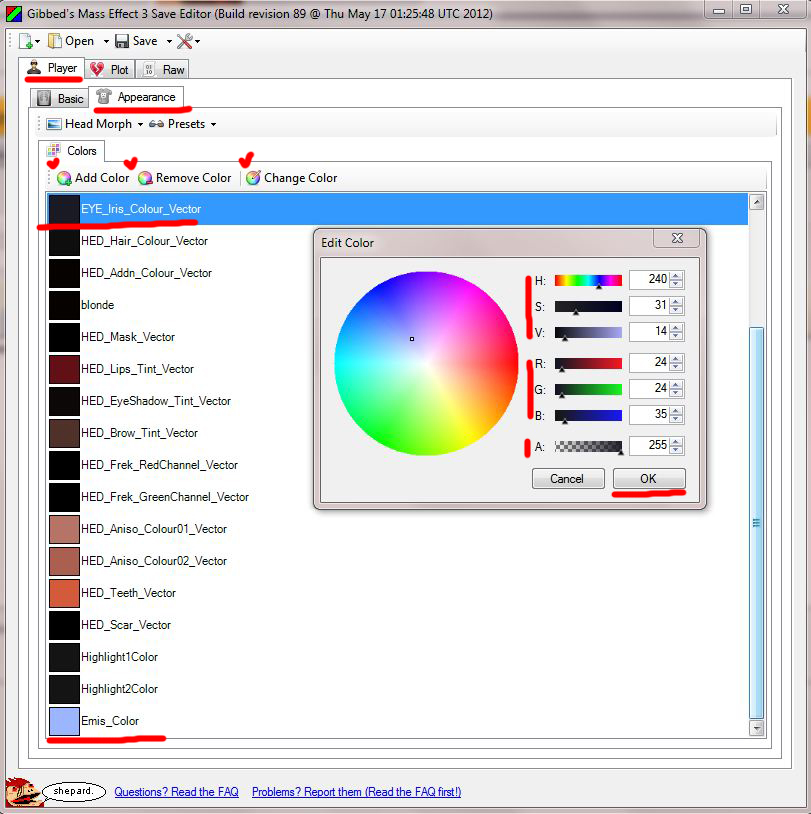Decrease the S value with down arrow
Viewport: 811px width, 814px height.
coord(676,310)
